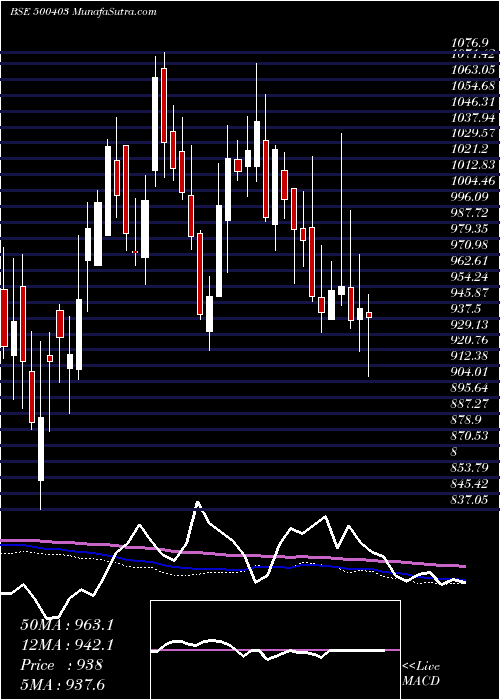This screenshot has width=500, height=700.
Task: Select the 1076.9 price axis label
Action: [469, 43]
